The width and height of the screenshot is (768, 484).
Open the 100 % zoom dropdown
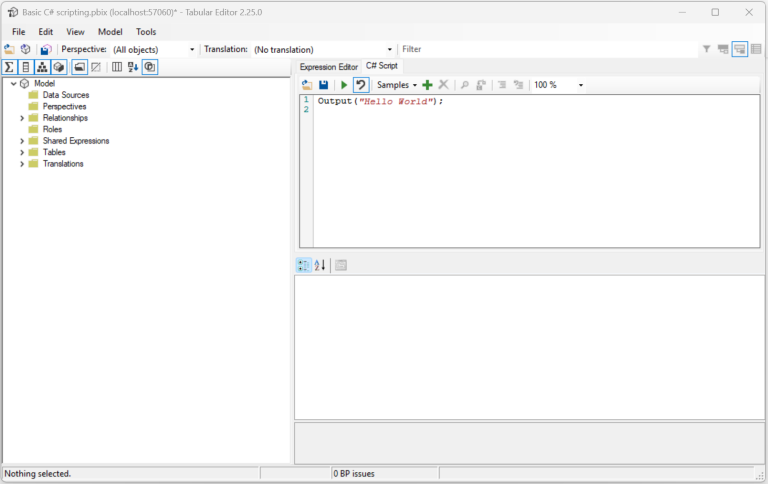581,85
